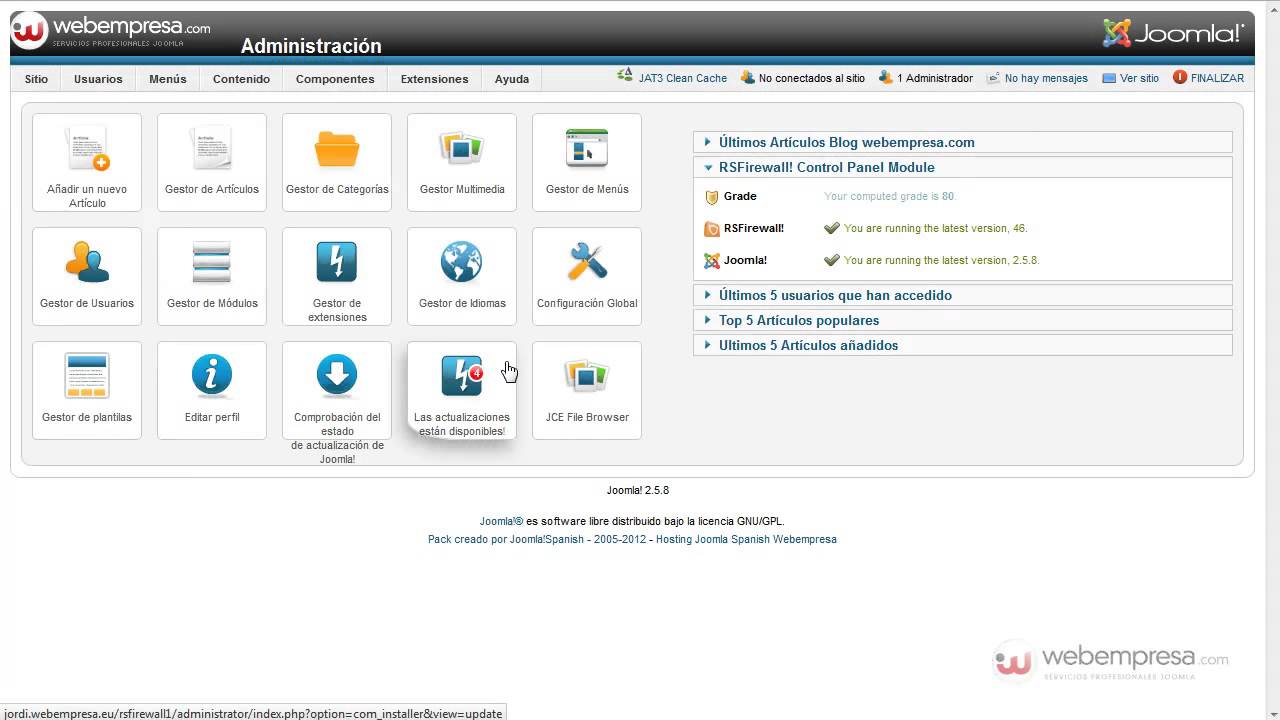Click the Administración heading text
Screen dimensions: 1280x720
pos(311,46)
